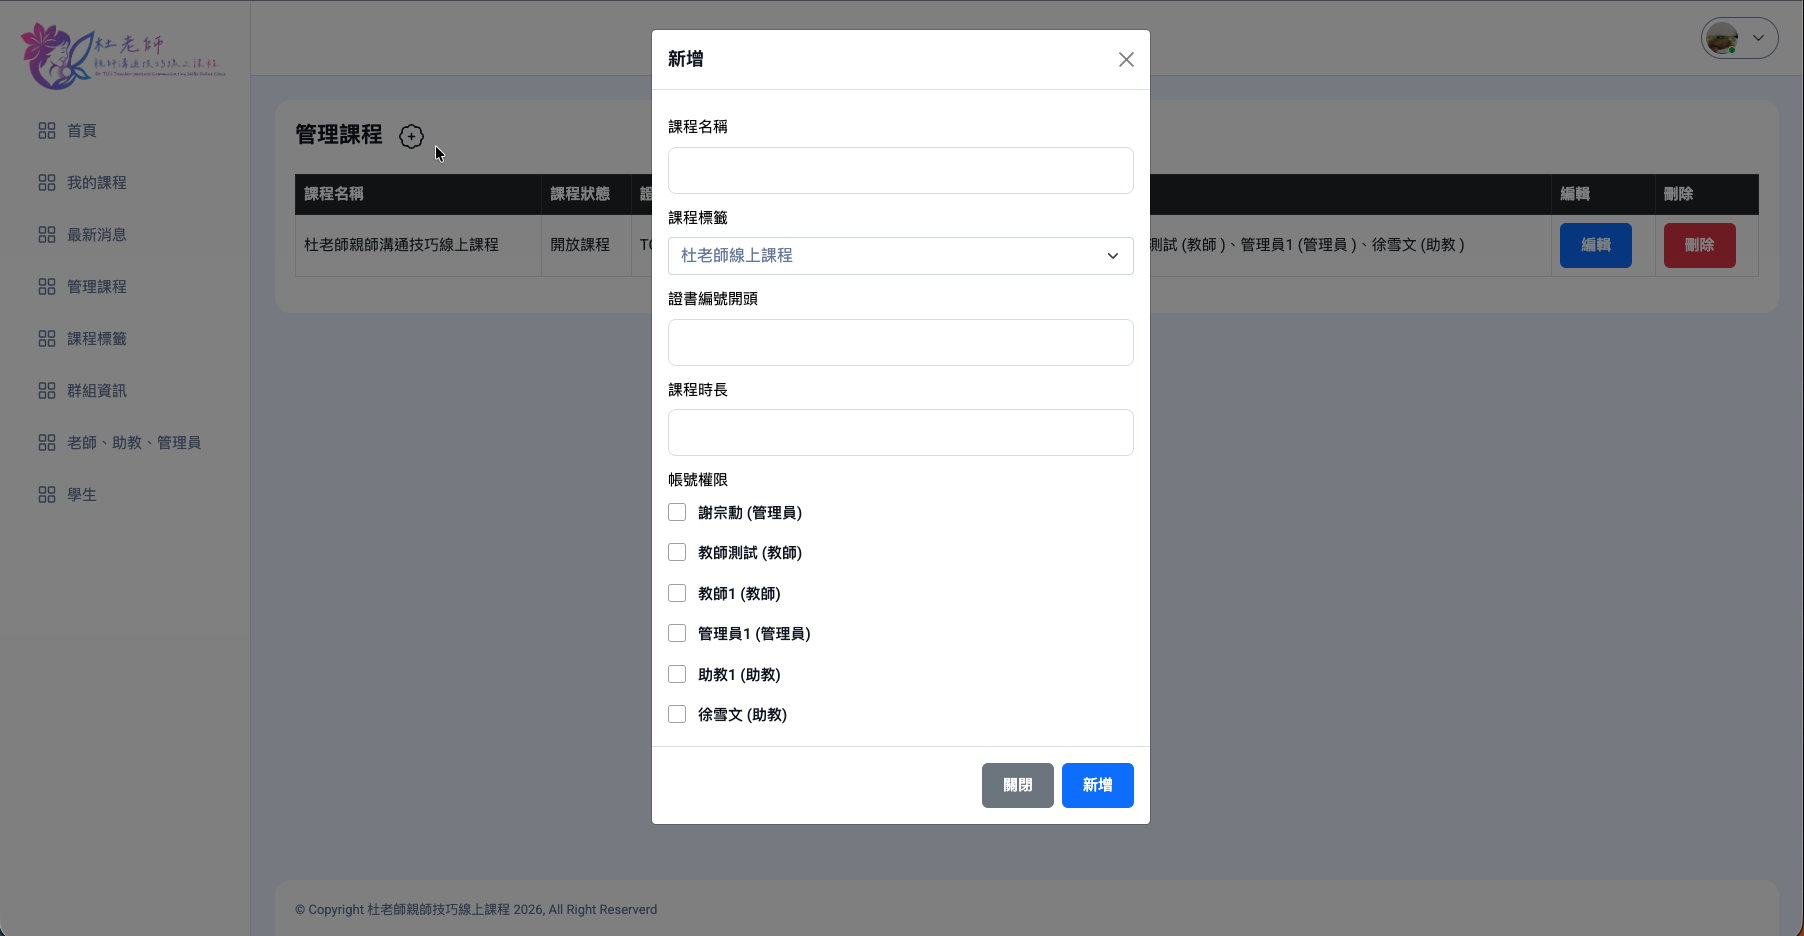Open 群組資訊 in the sidebar menu

pyautogui.click(x=97, y=391)
